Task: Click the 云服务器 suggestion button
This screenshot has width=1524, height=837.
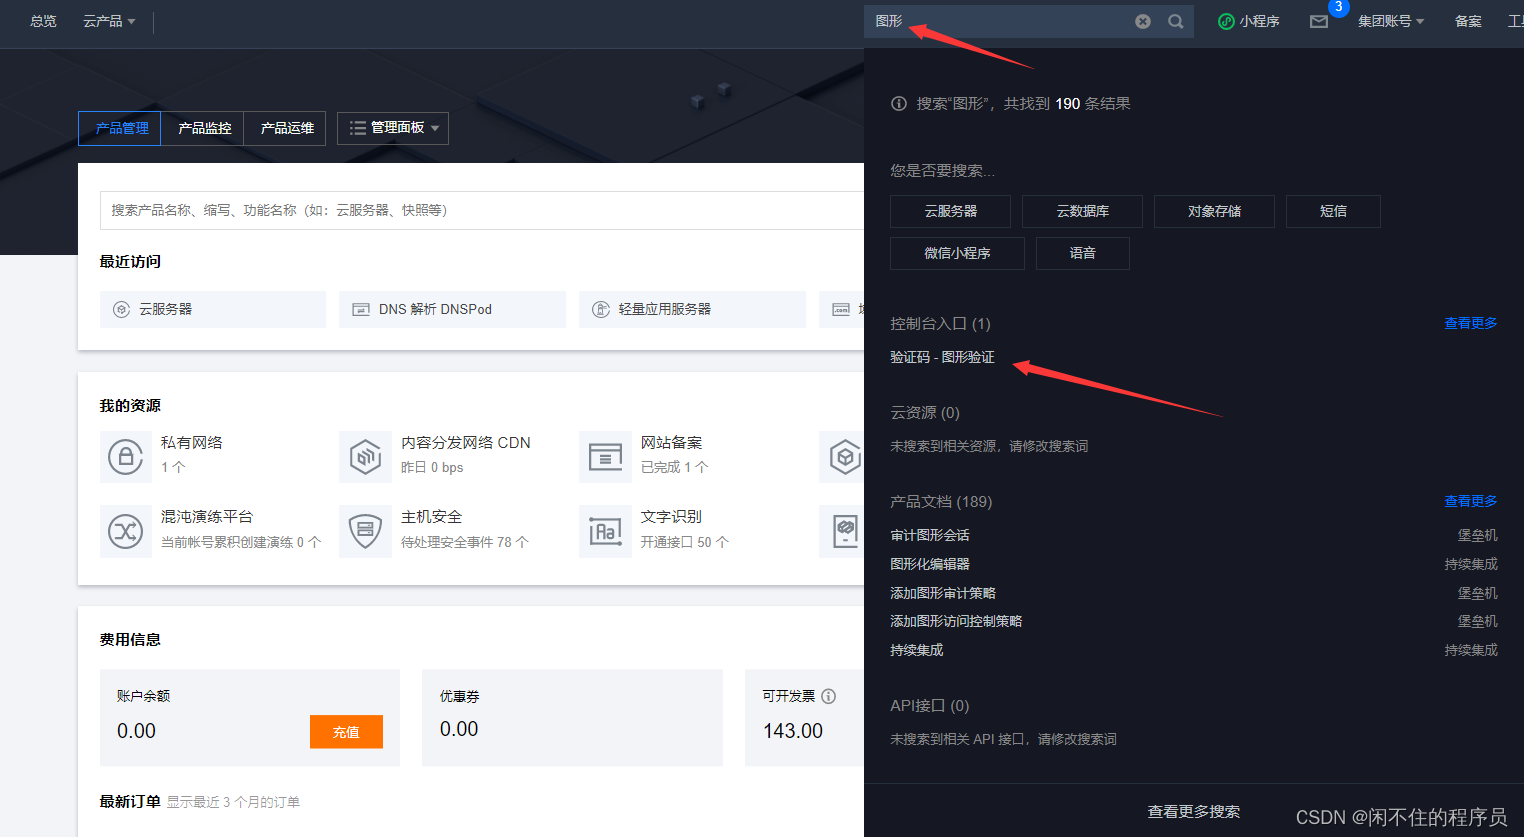Action: tap(950, 211)
